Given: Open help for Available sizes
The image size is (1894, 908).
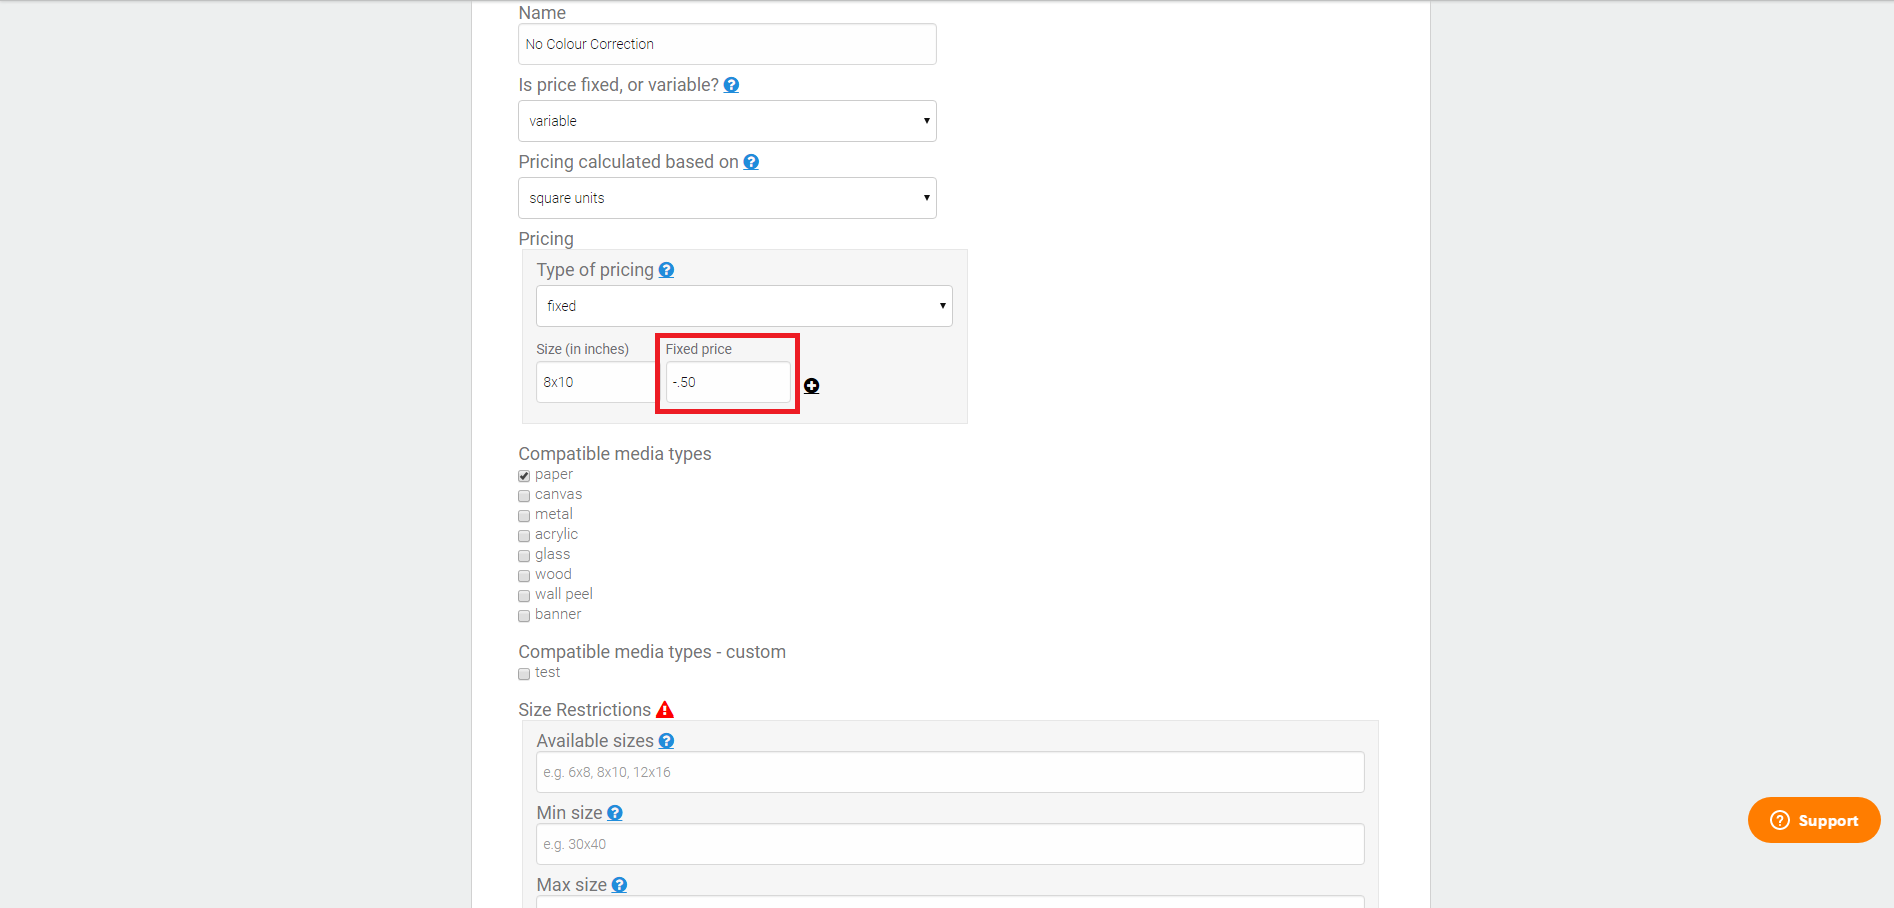Looking at the screenshot, I should (666, 741).
